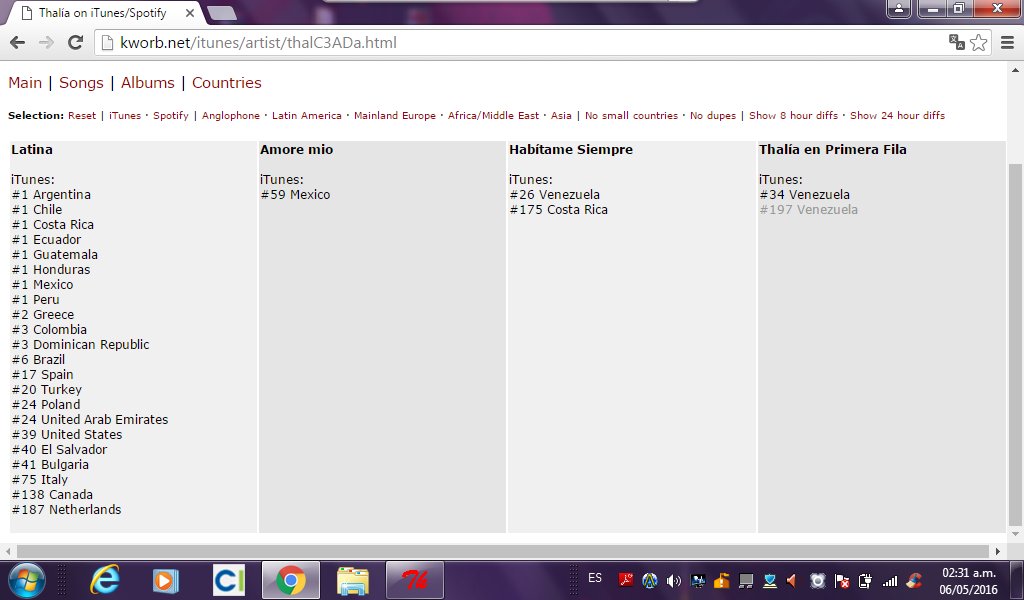Click the #2 Greece entry
1024x600 pixels.
pyautogui.click(x=42, y=315)
